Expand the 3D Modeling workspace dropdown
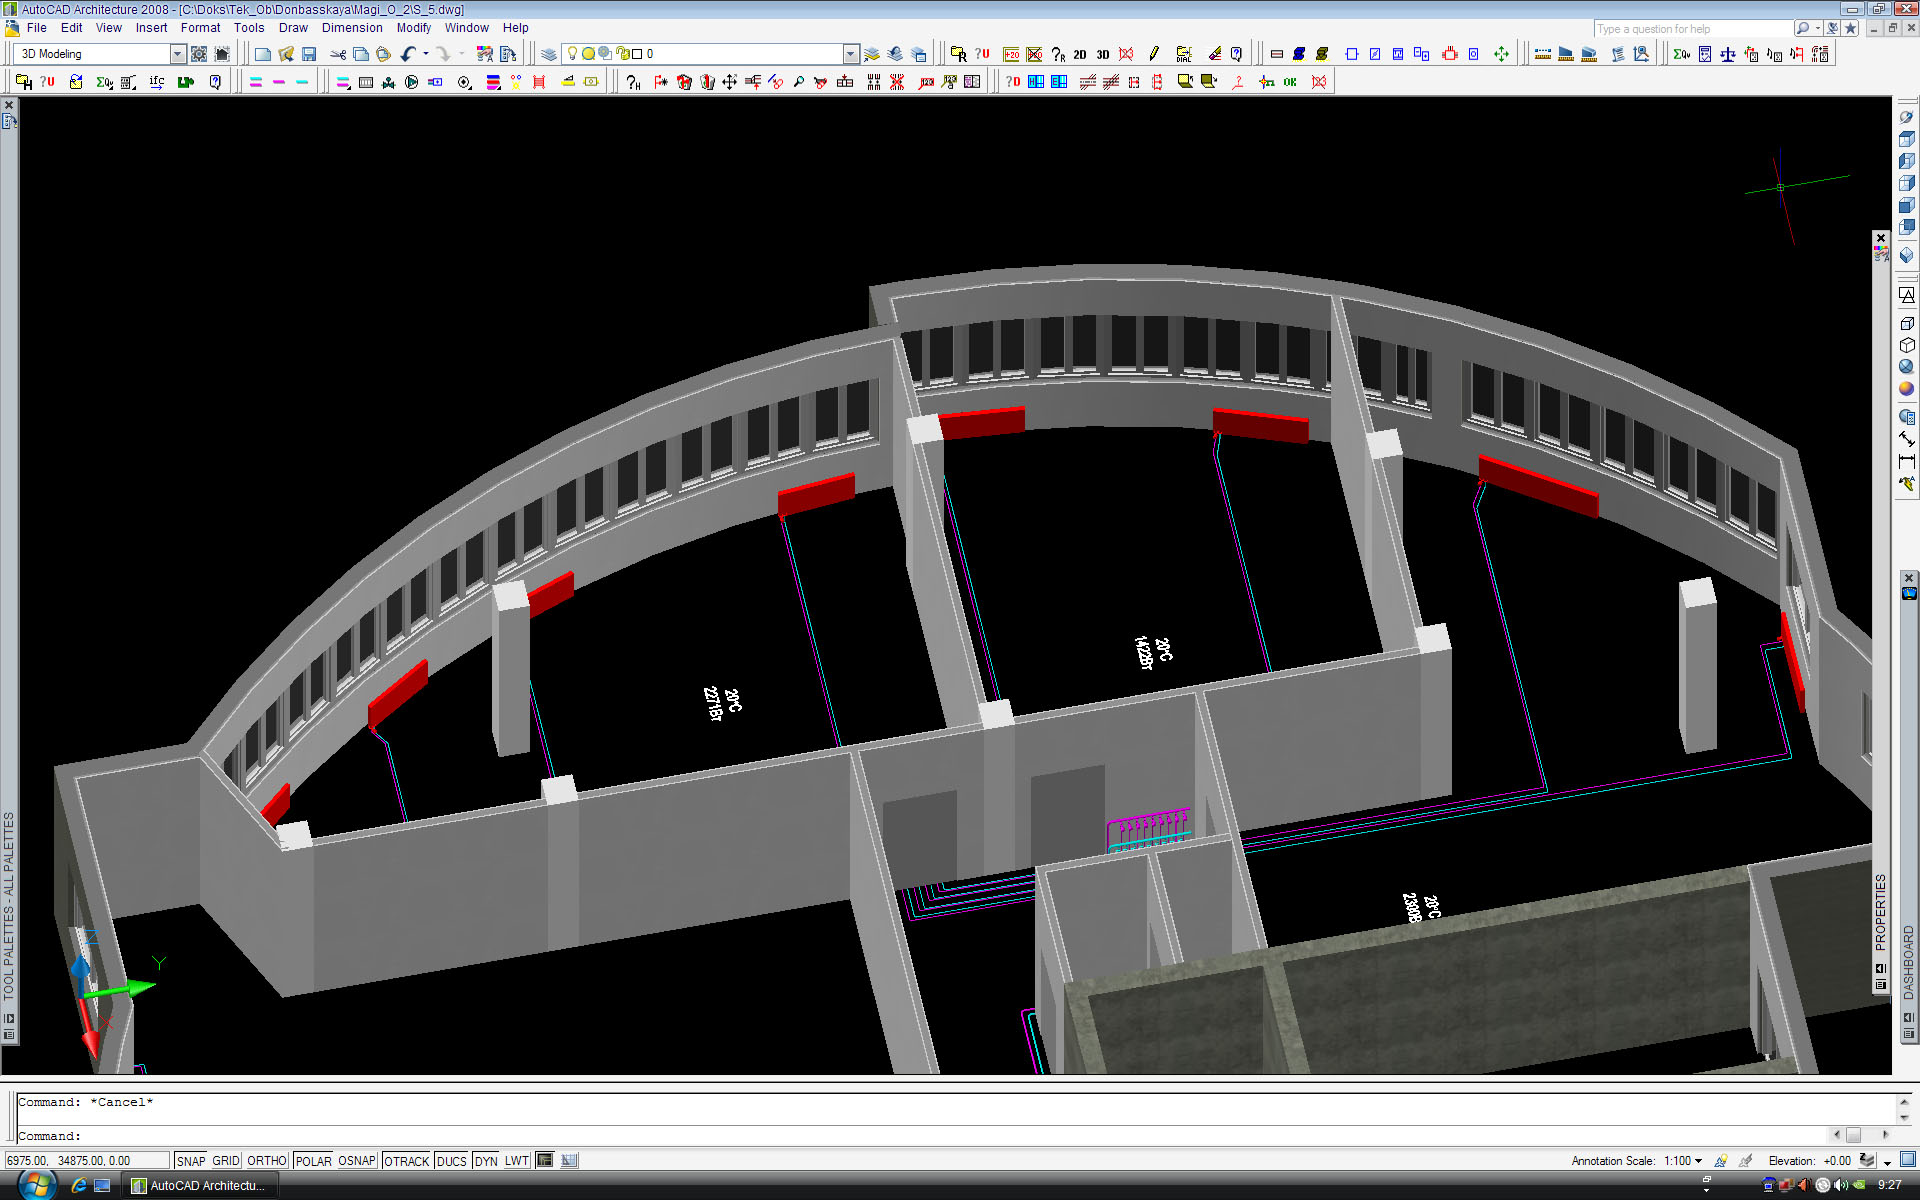Viewport: 1920px width, 1200px height. point(178,54)
